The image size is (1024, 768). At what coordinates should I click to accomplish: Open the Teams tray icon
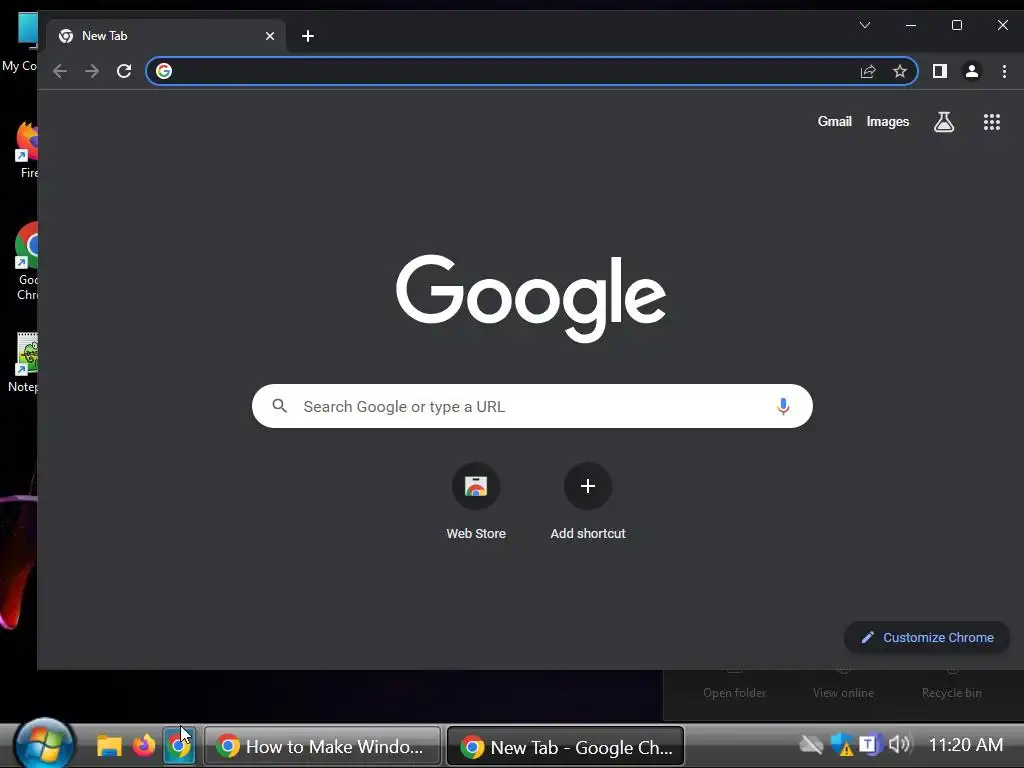click(x=869, y=744)
